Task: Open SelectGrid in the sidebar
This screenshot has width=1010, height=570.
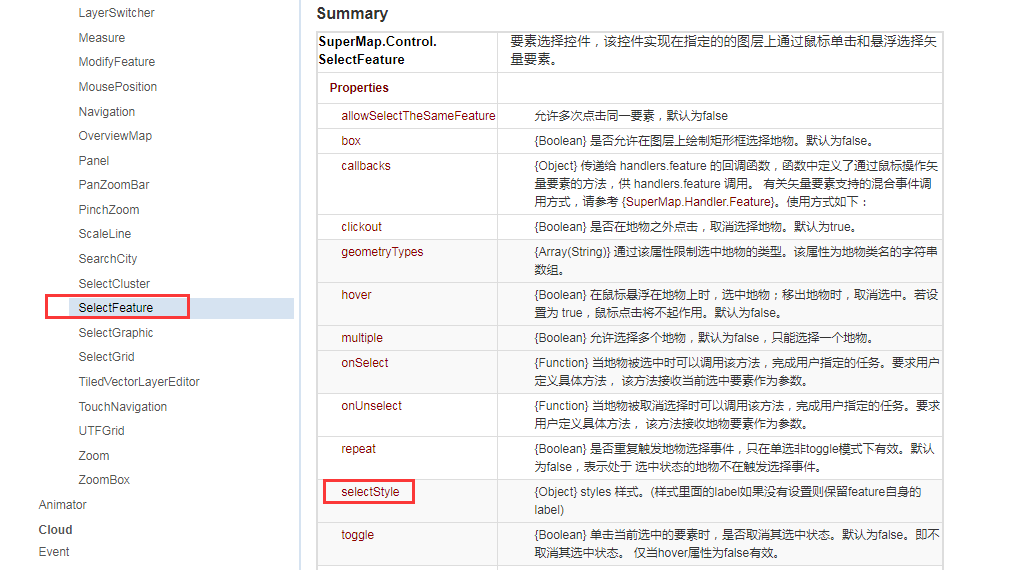Action: (x=106, y=357)
